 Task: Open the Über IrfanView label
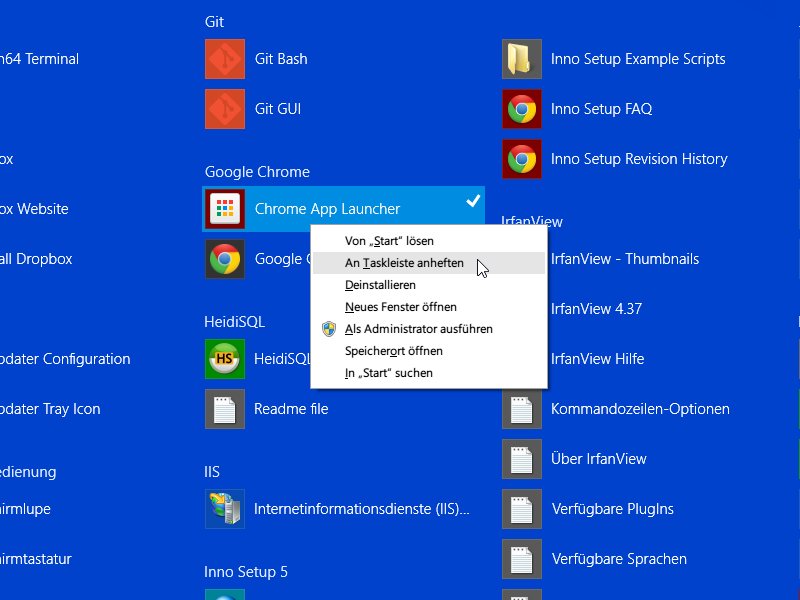point(599,459)
